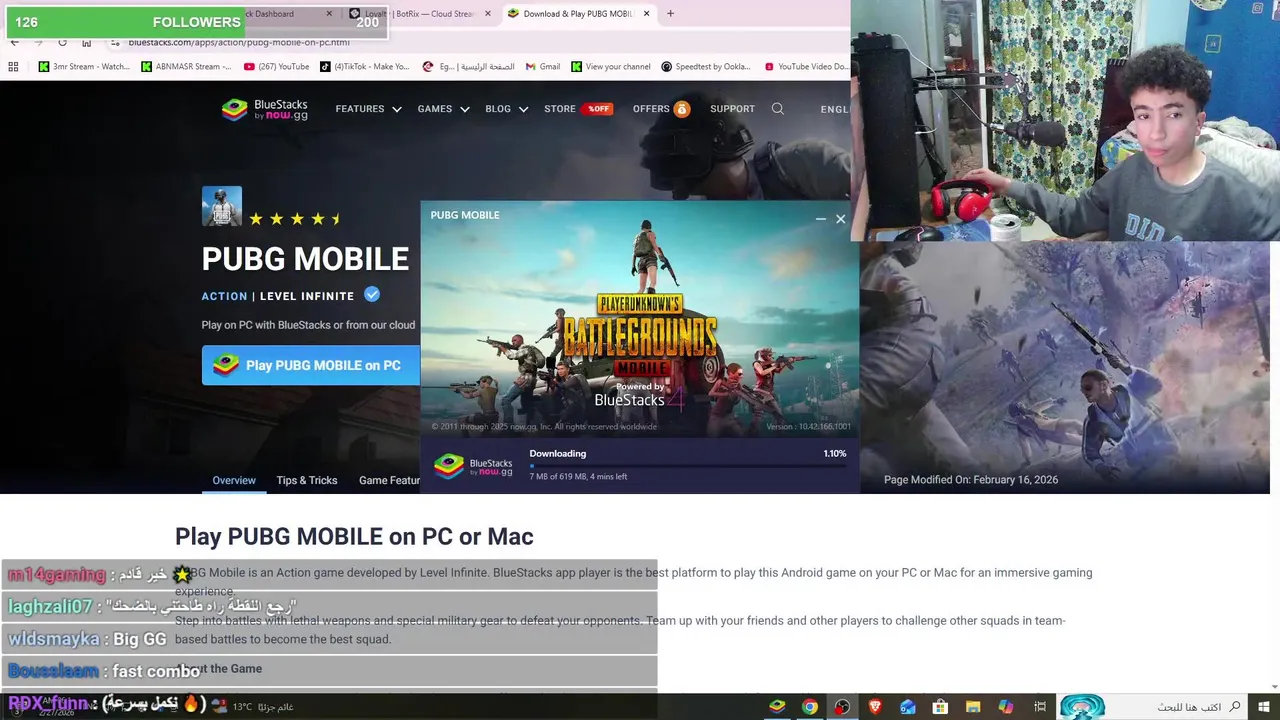This screenshot has height=720, width=1280.
Task: Open the ENGLISH language selector
Action: (x=835, y=109)
